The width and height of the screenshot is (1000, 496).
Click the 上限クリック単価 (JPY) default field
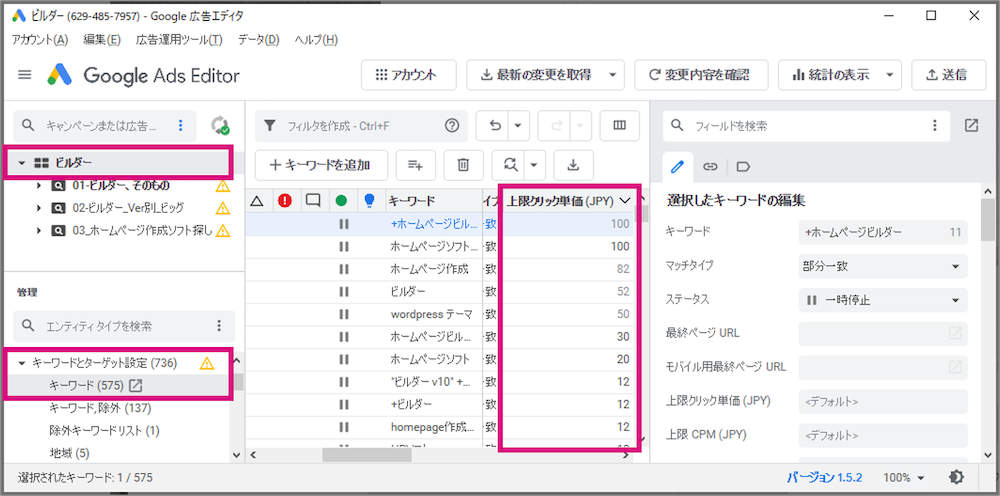pyautogui.click(x=883, y=402)
